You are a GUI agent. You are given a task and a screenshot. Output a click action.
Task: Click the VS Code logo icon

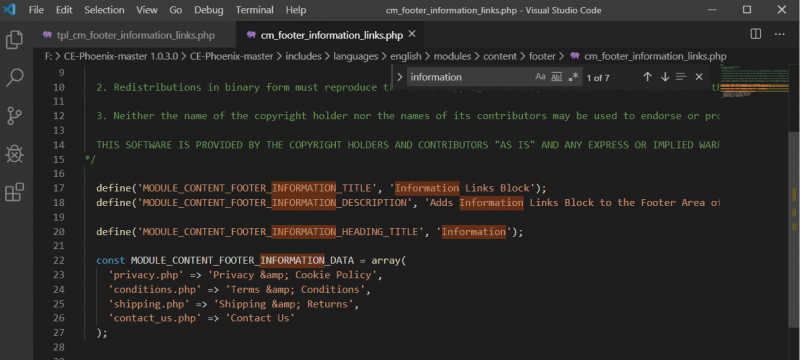click(10, 10)
